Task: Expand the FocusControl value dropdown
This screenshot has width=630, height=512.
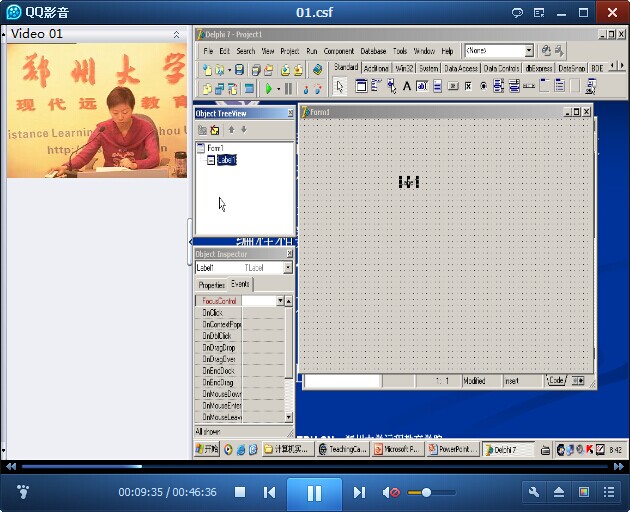Action: pos(280,301)
